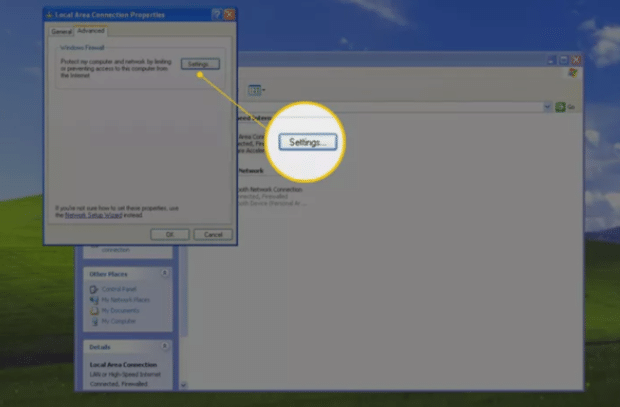This screenshot has height=407, width=620.
Task: Click the Control Panel icon in sidebar
Action: 94,290
